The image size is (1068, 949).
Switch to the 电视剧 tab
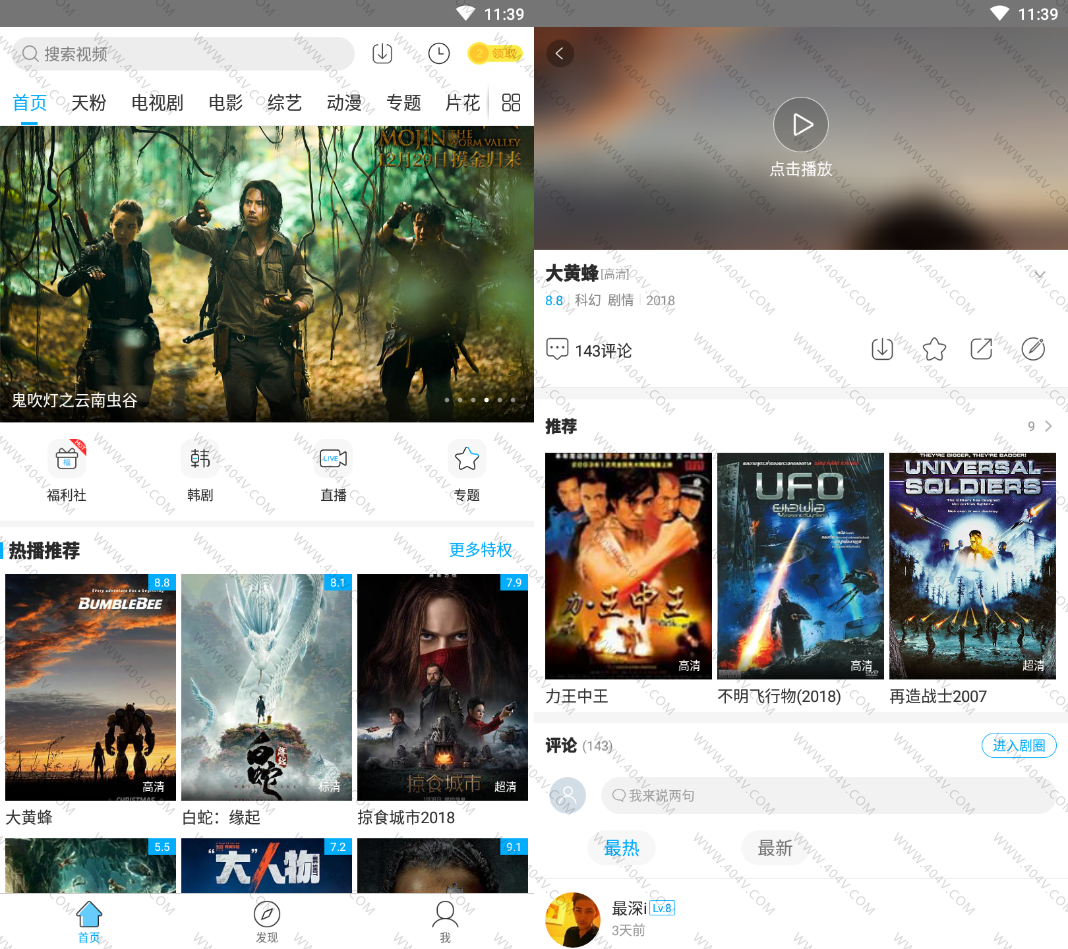pyautogui.click(x=157, y=103)
